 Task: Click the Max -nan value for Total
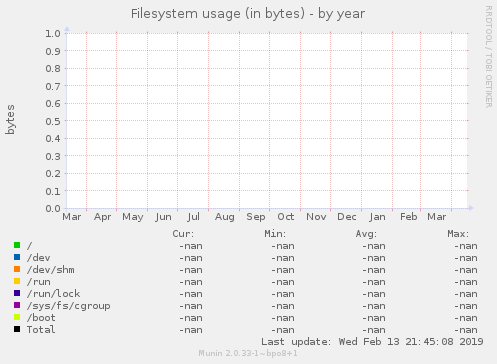466,330
